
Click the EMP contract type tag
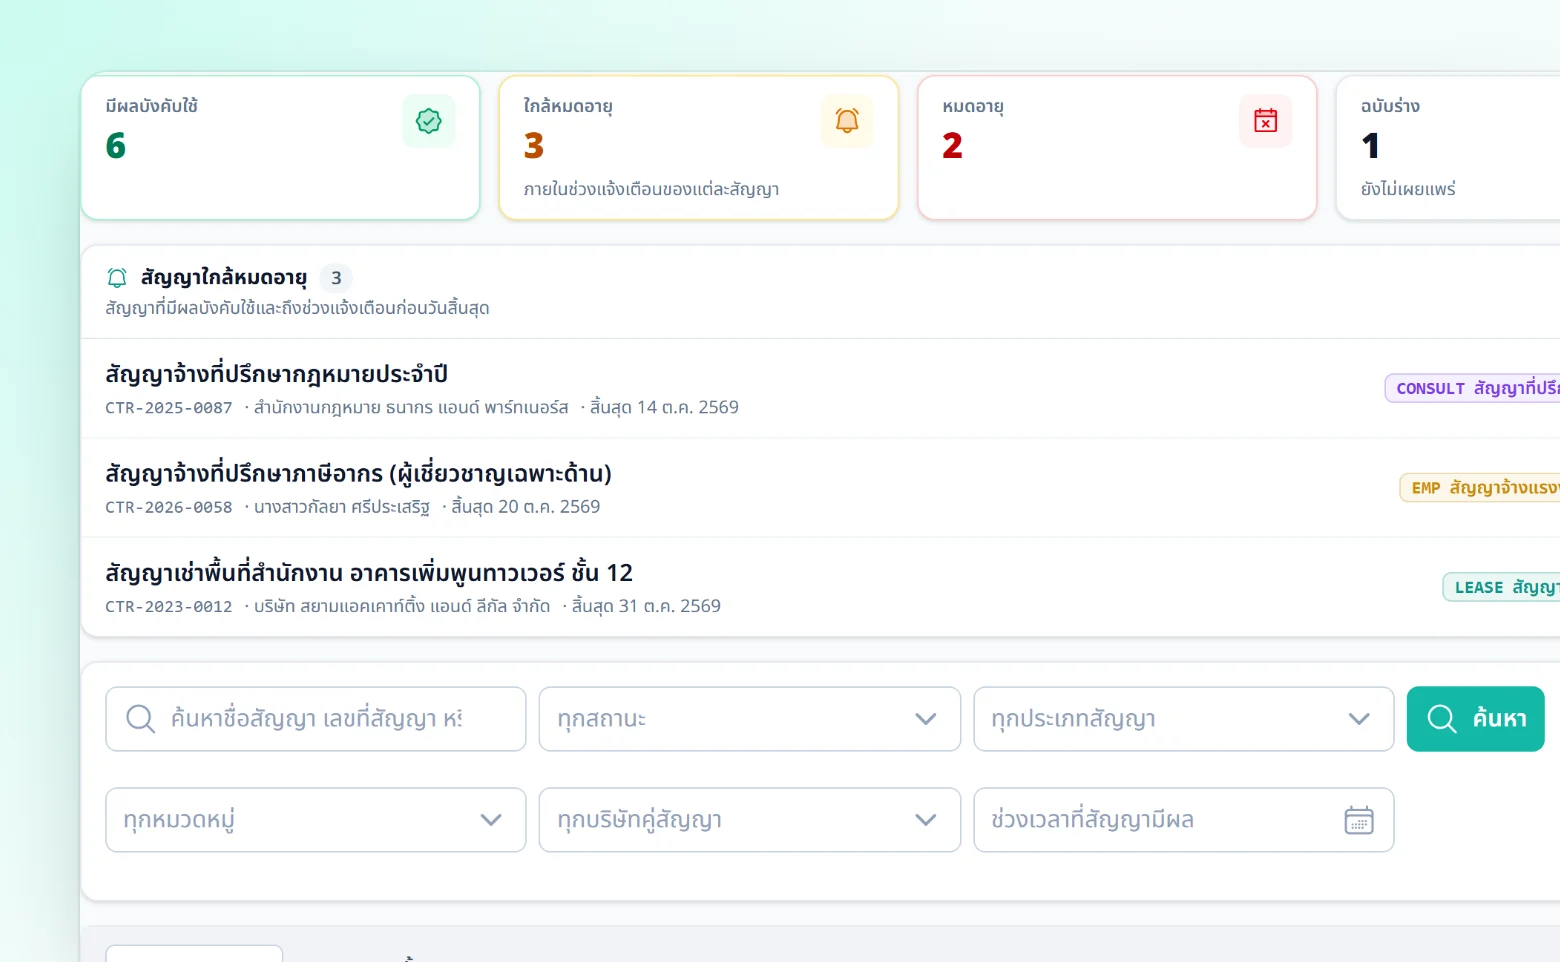coord(1480,488)
